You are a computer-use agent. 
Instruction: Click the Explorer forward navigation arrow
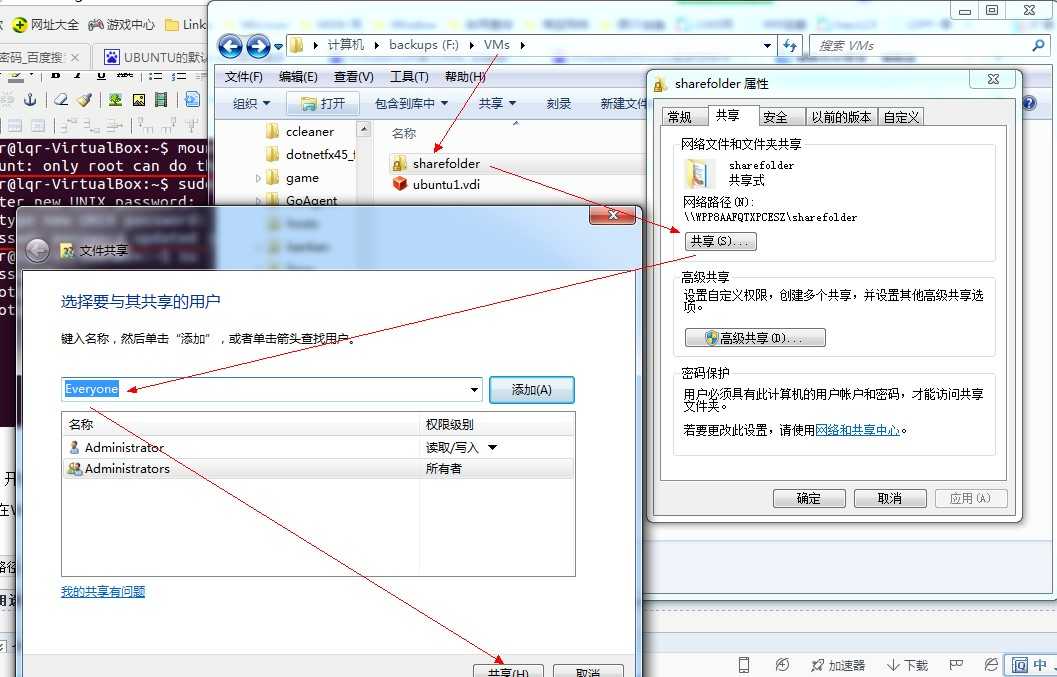tap(258, 46)
